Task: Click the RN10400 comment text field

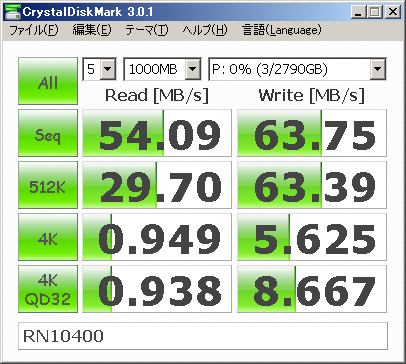Action: (x=203, y=336)
